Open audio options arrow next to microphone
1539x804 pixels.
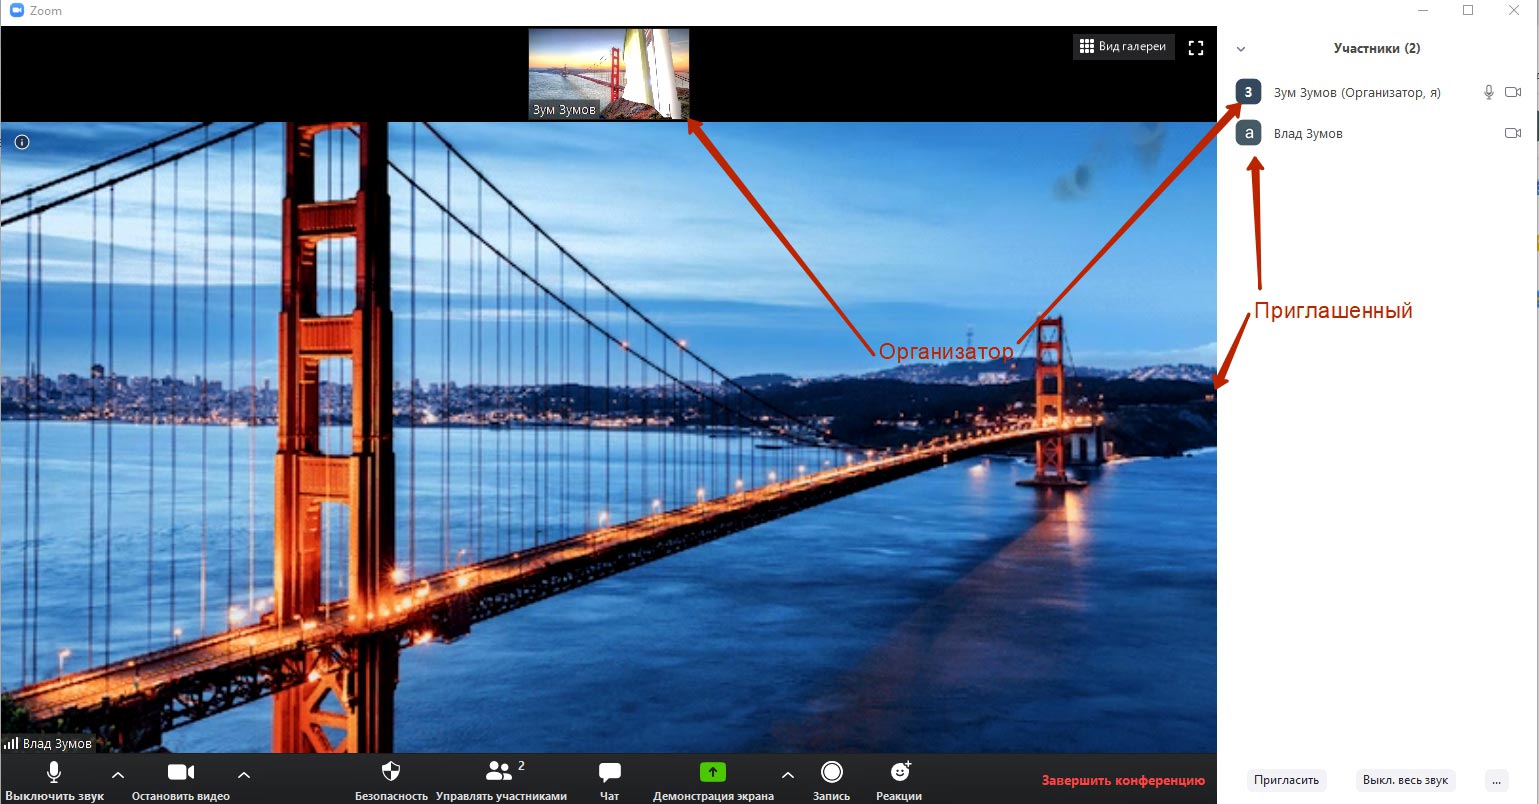click(x=118, y=775)
